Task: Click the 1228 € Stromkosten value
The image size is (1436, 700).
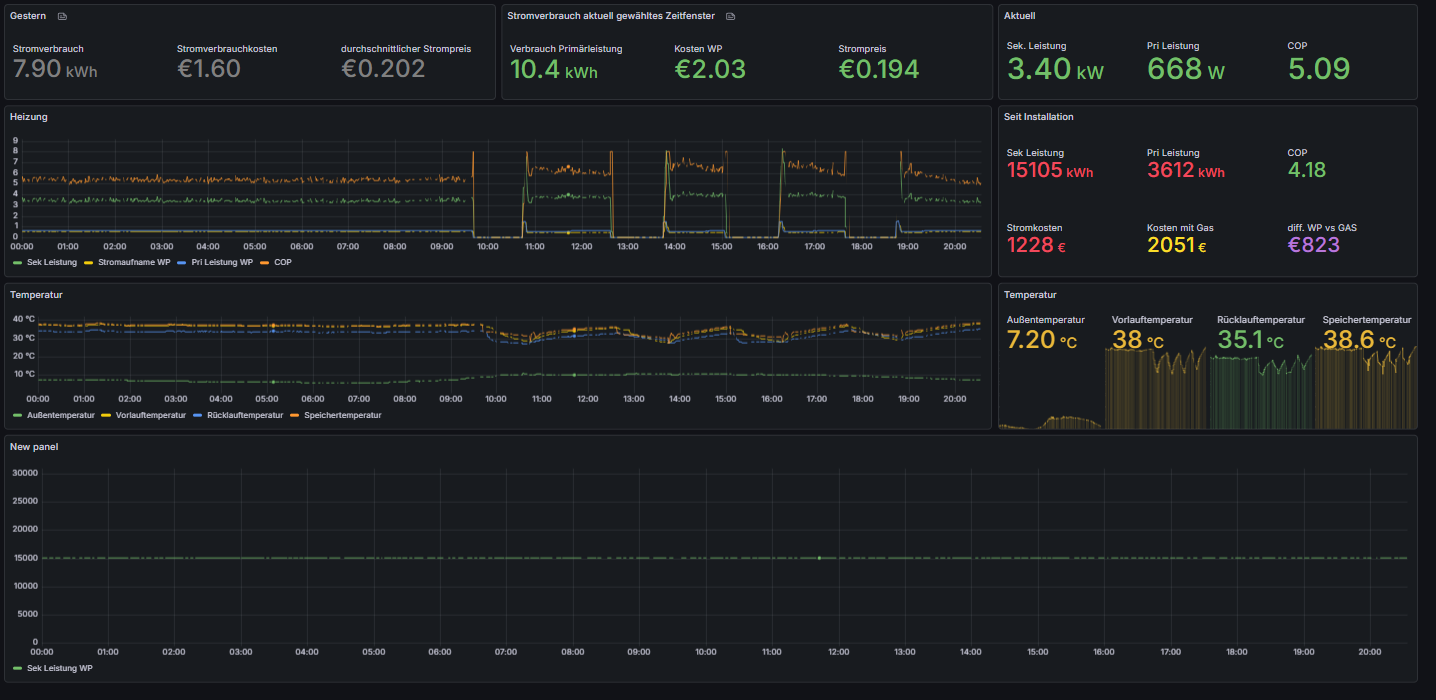Action: (x=1035, y=245)
